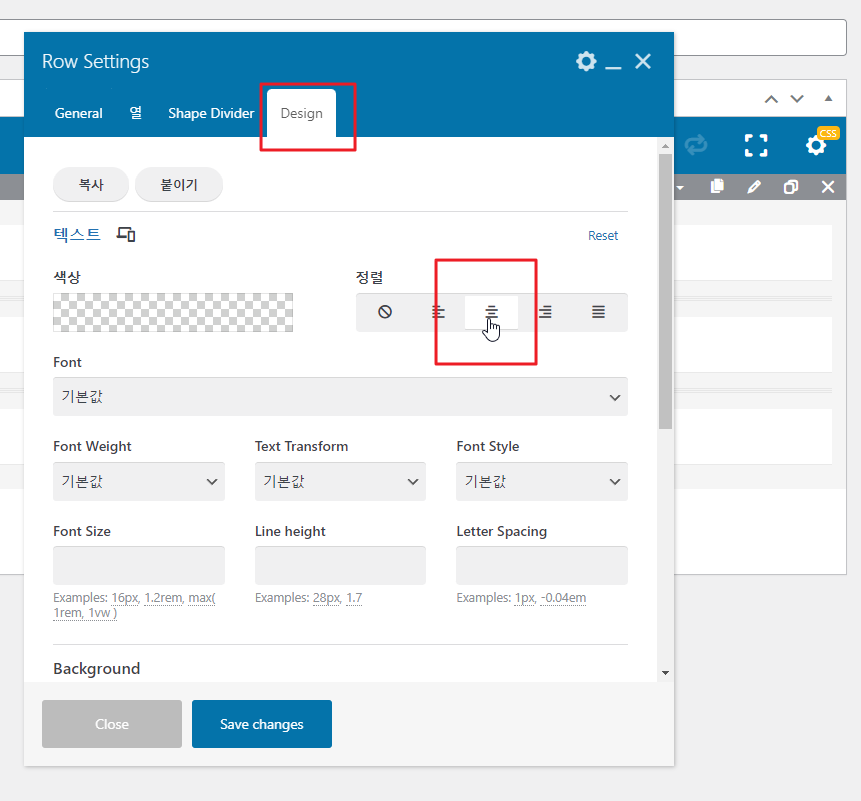
Task: Click the 붙이기 button
Action: coord(179,184)
